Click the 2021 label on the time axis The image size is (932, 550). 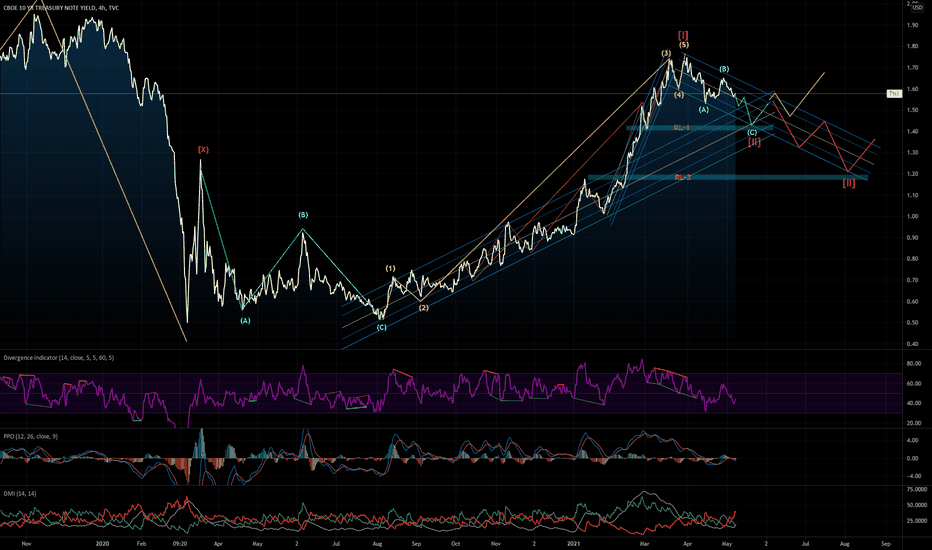click(574, 543)
